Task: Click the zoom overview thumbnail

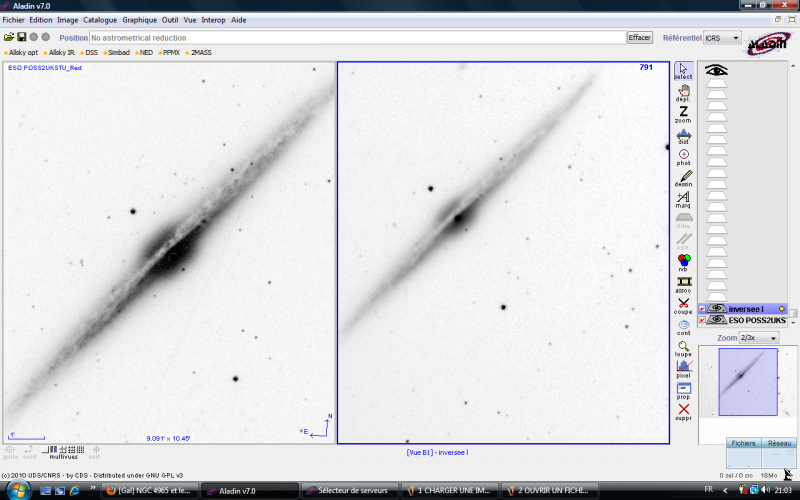Action: click(x=748, y=382)
